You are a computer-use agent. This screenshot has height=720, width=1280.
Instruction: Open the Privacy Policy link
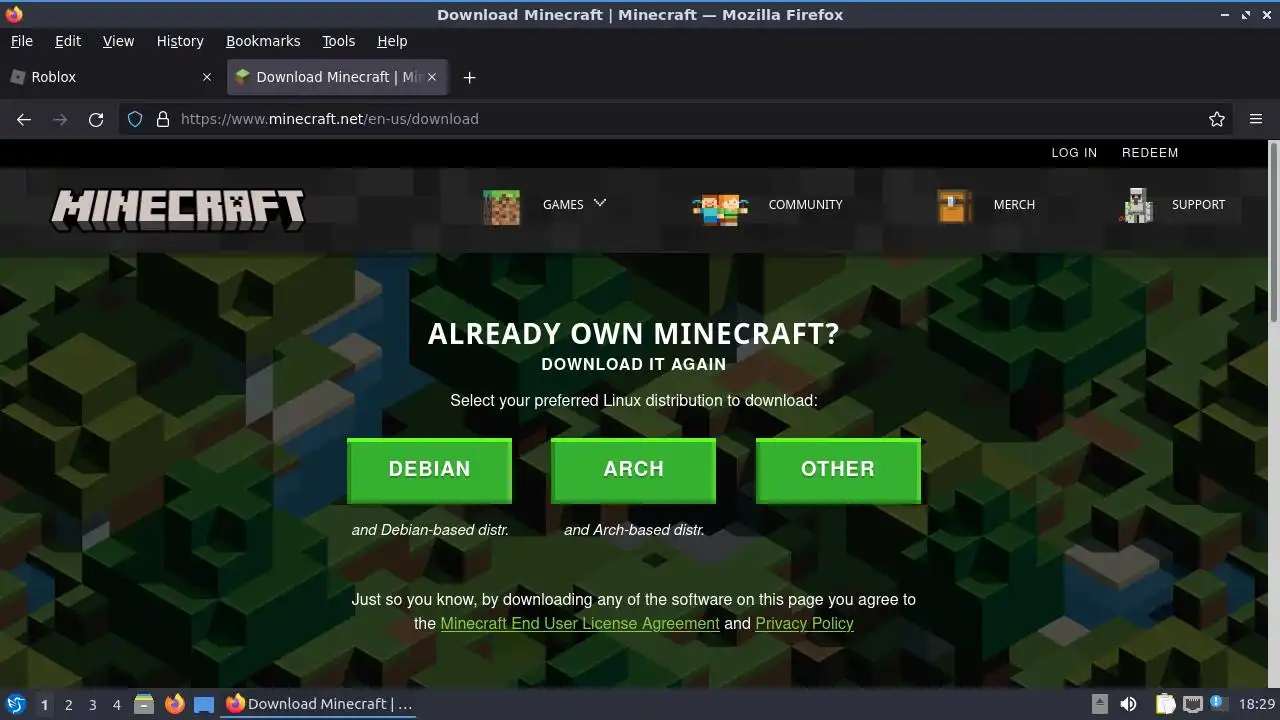click(x=804, y=623)
